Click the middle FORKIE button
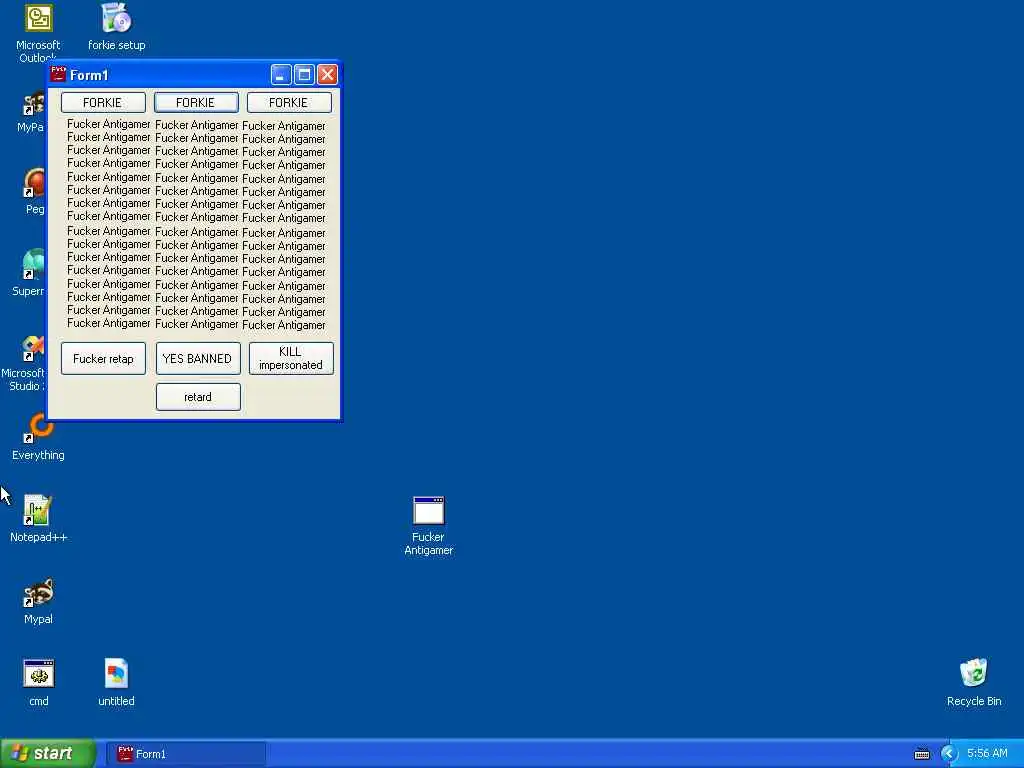This screenshot has width=1024, height=768. [196, 103]
